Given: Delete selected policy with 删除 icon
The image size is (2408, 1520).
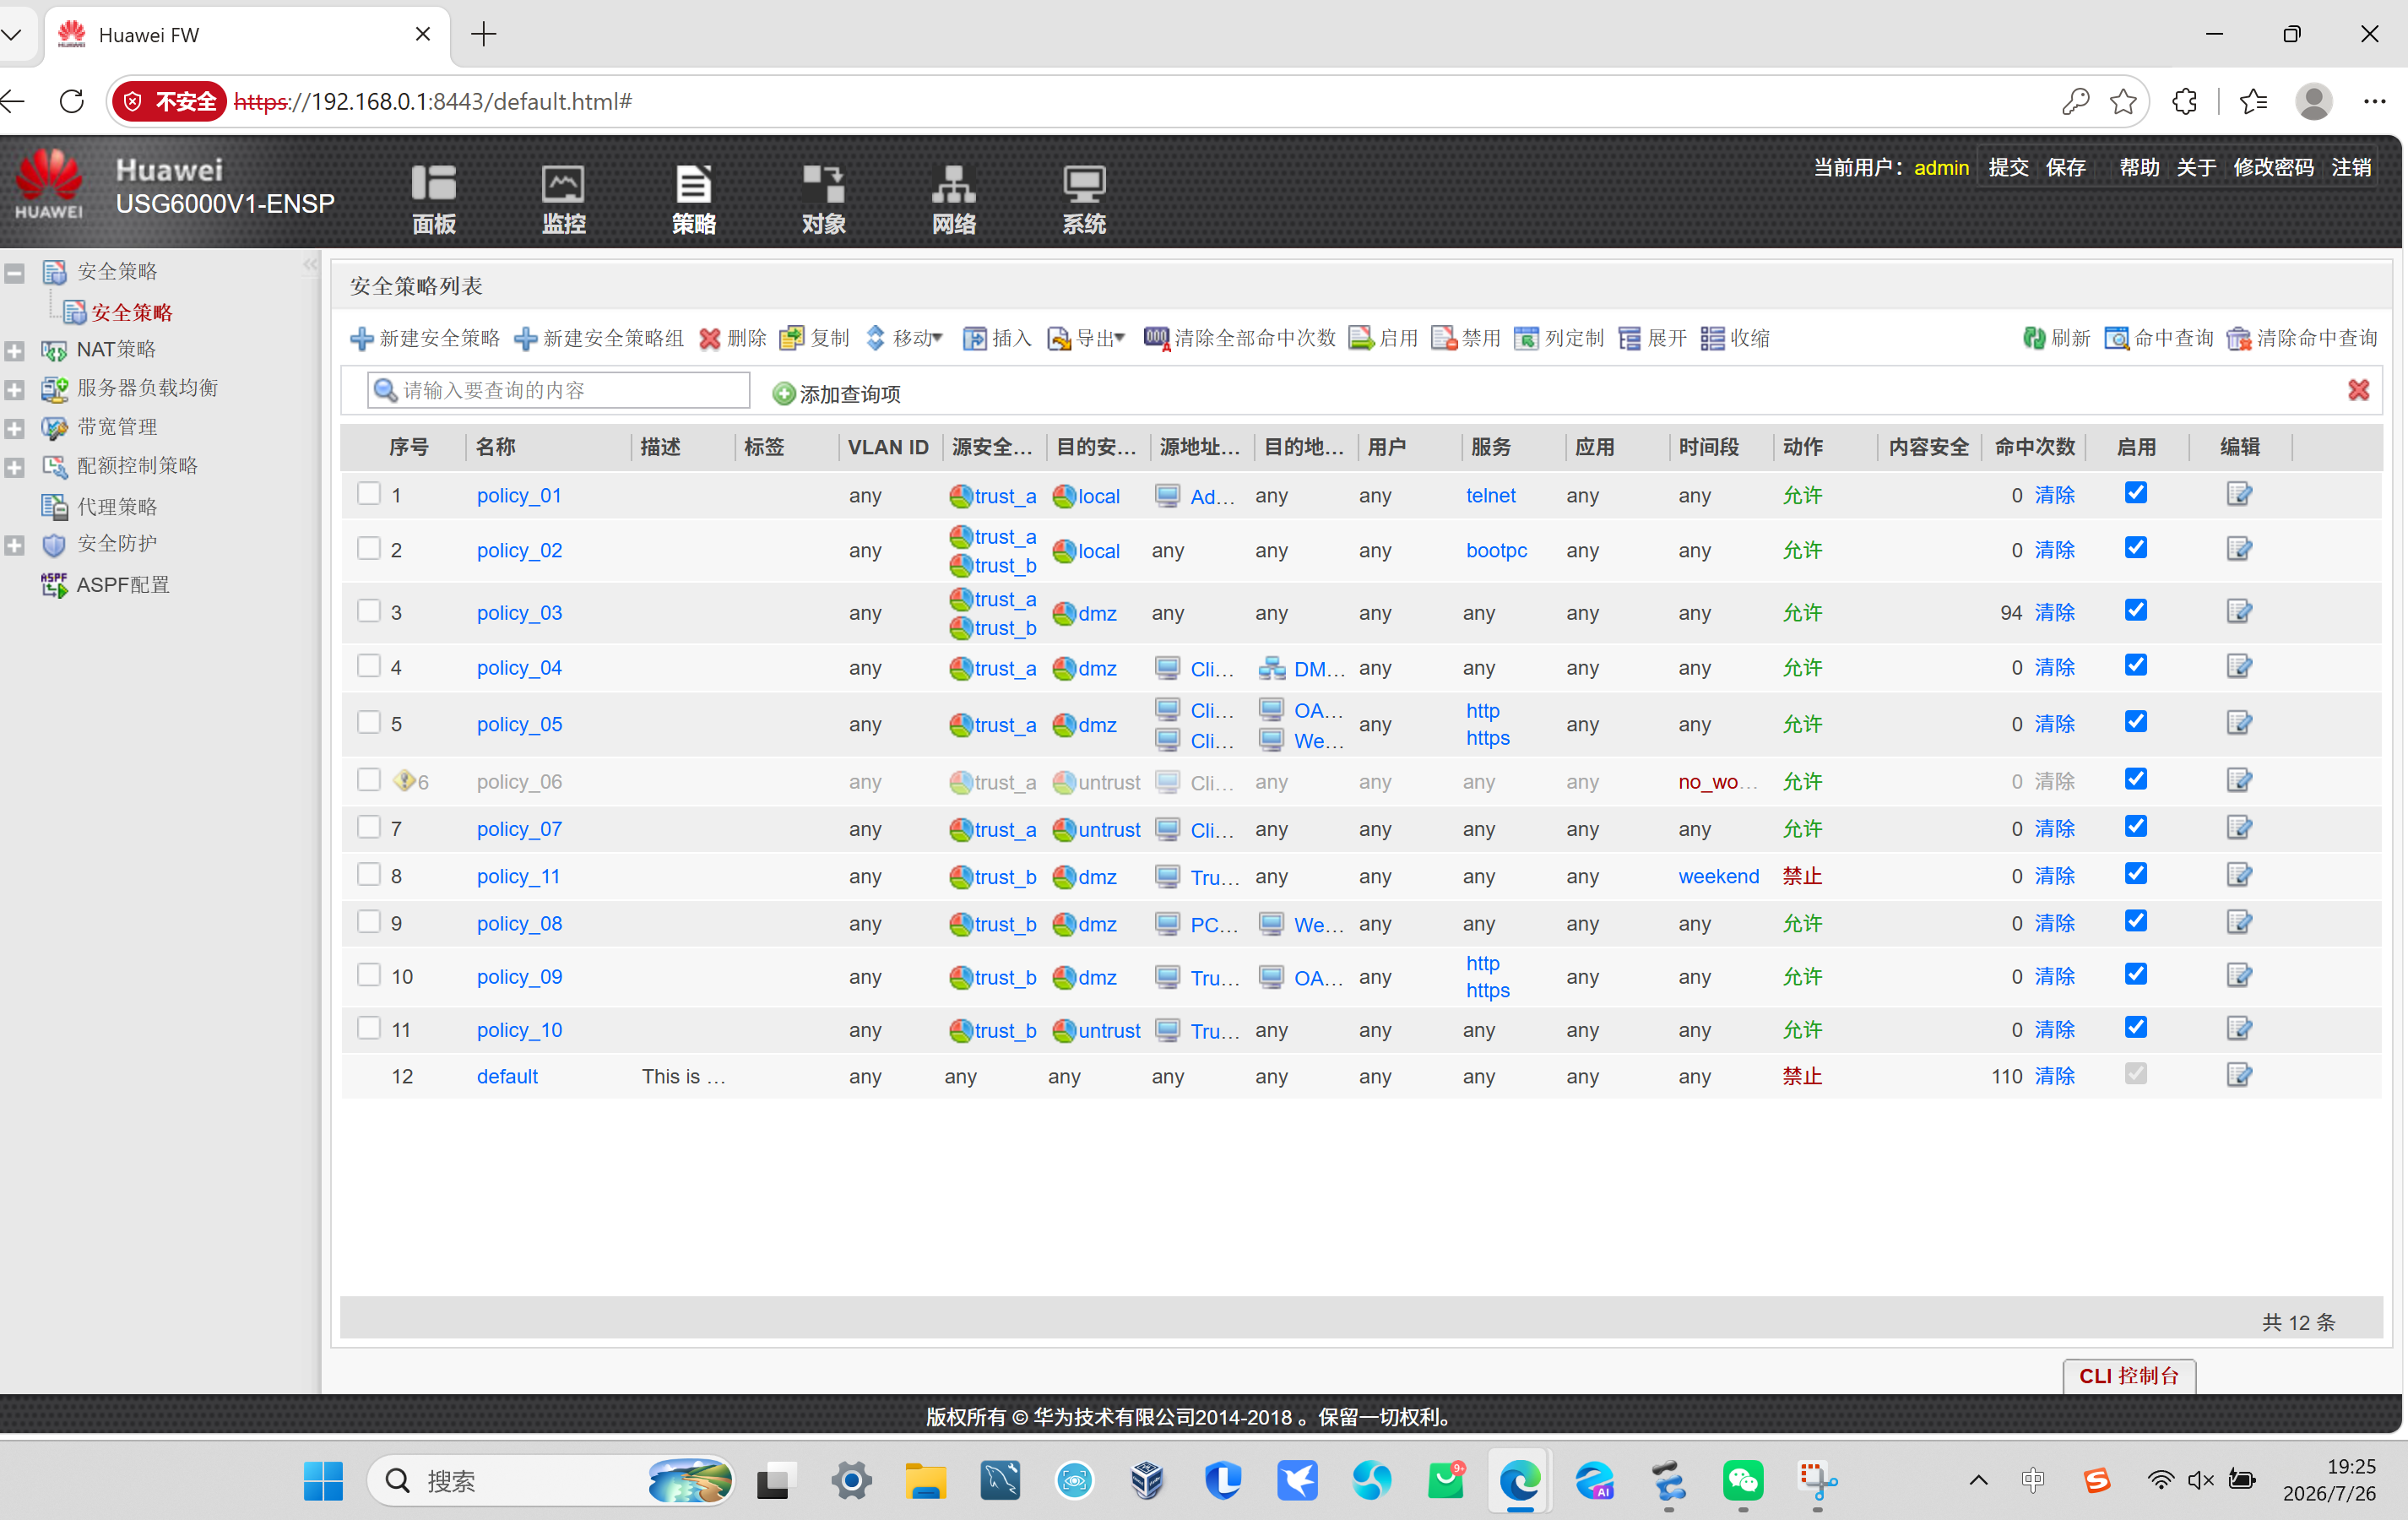Looking at the screenshot, I should (x=709, y=339).
